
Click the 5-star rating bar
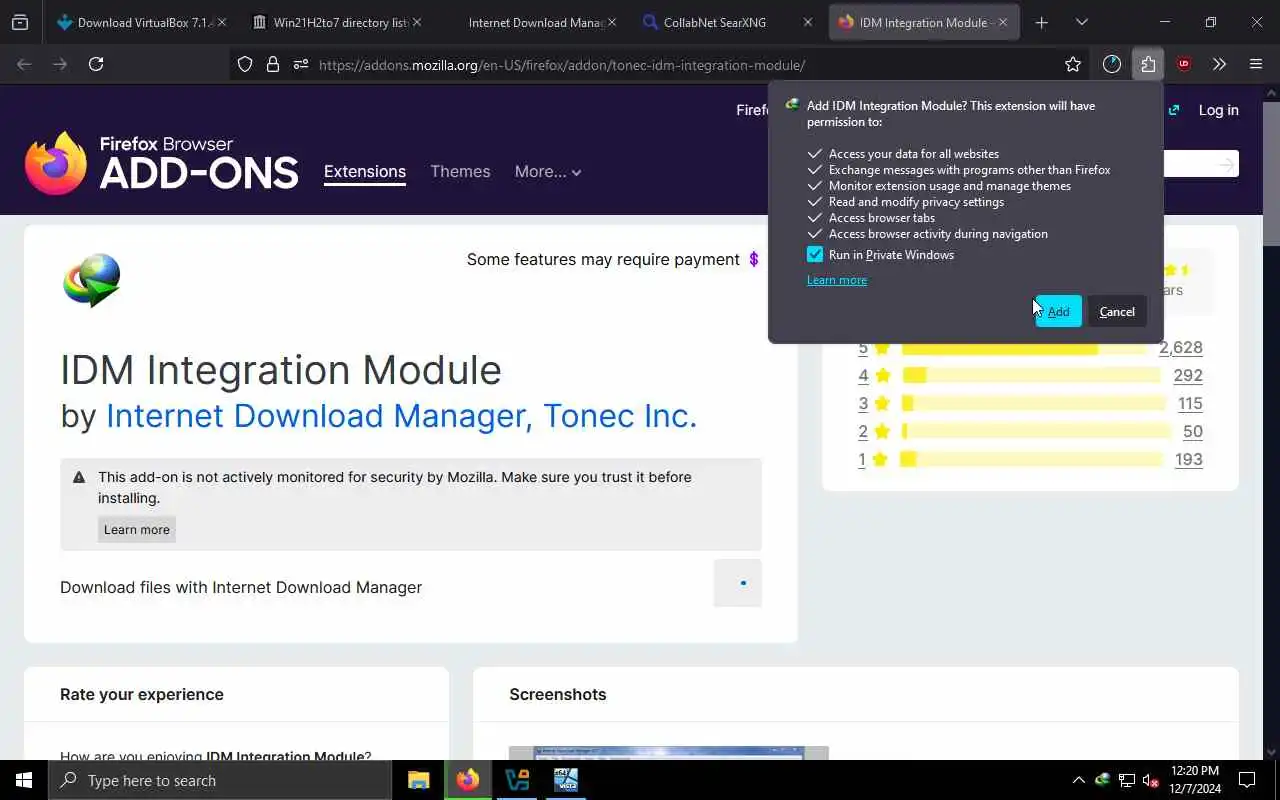(x=1024, y=348)
